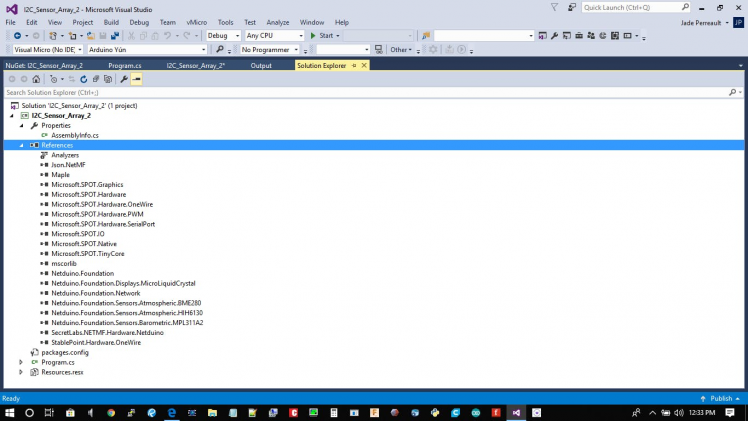Screen dimensions: 748x421
Task: Open the Analyze menu
Action: coord(278,22)
